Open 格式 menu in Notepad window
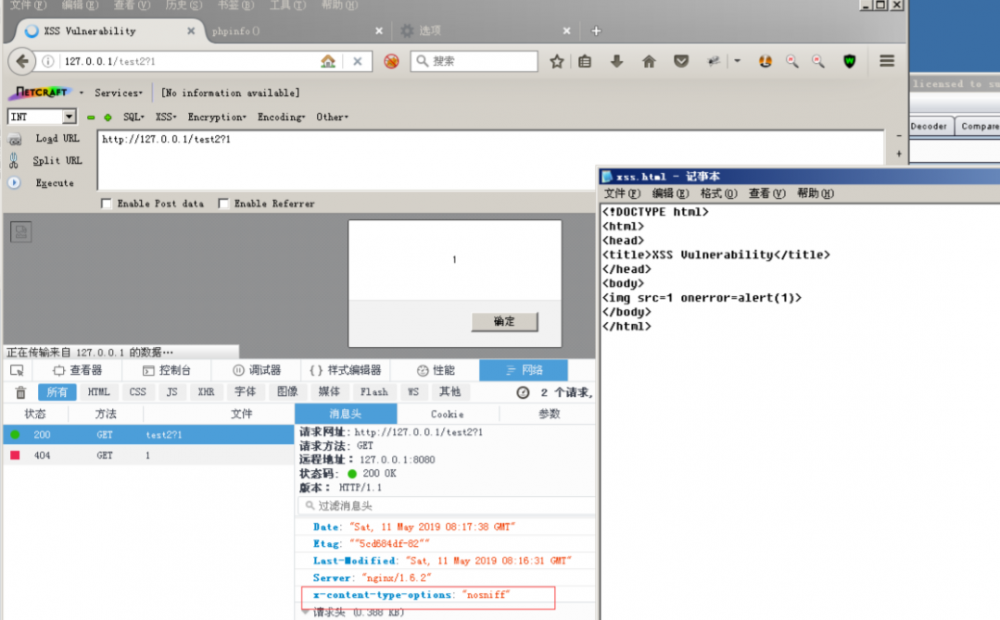Screen dimensions: 1000x620 [718, 193]
